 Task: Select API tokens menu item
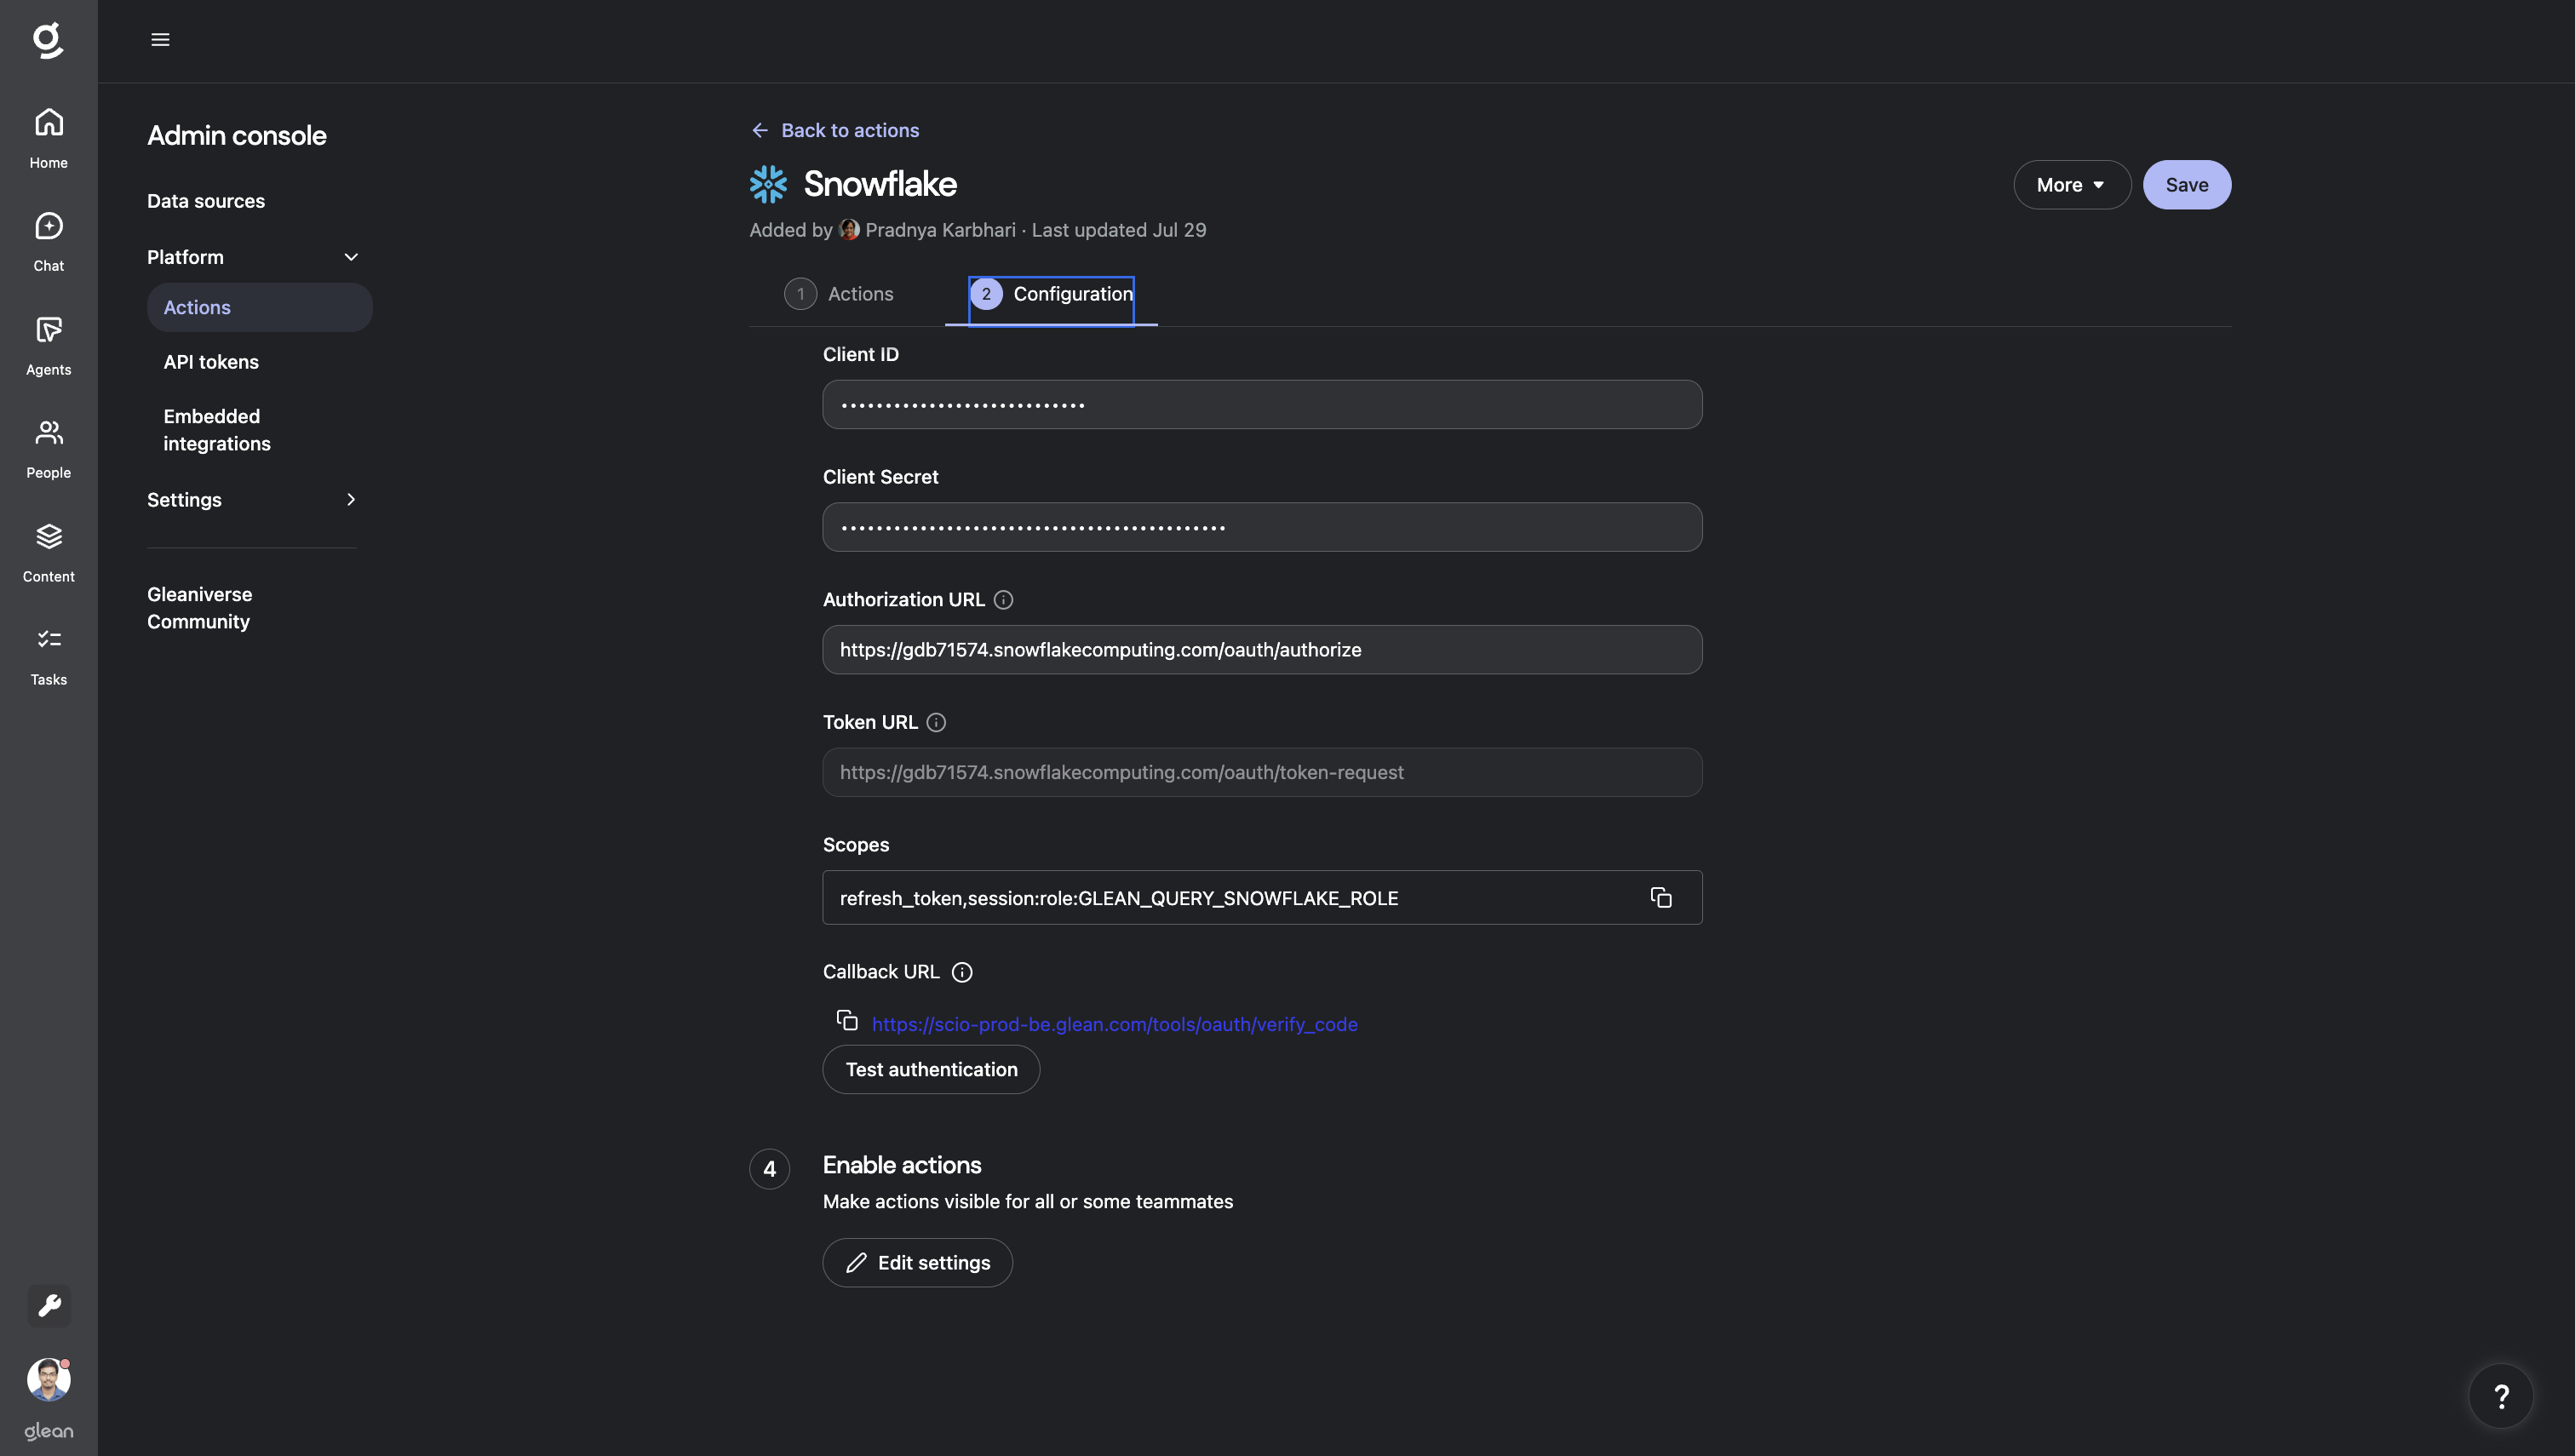pyautogui.click(x=211, y=362)
